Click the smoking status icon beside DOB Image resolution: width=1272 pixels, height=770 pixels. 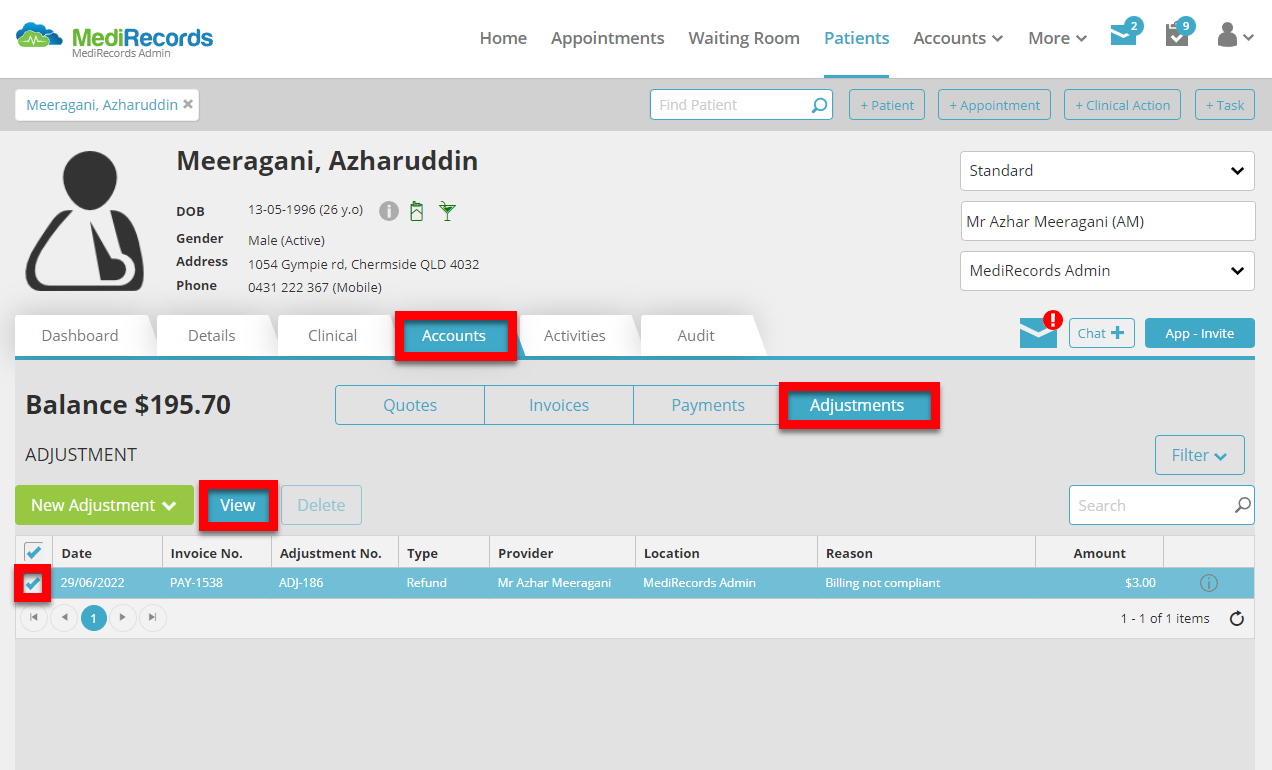pyautogui.click(x=417, y=211)
